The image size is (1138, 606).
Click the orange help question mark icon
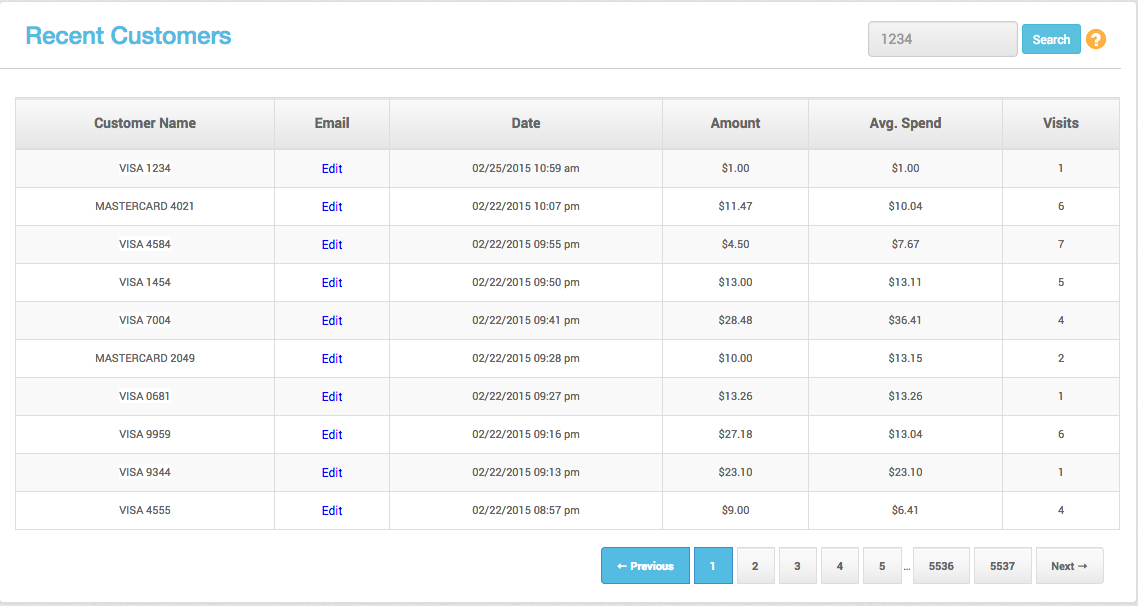pyautogui.click(x=1096, y=39)
